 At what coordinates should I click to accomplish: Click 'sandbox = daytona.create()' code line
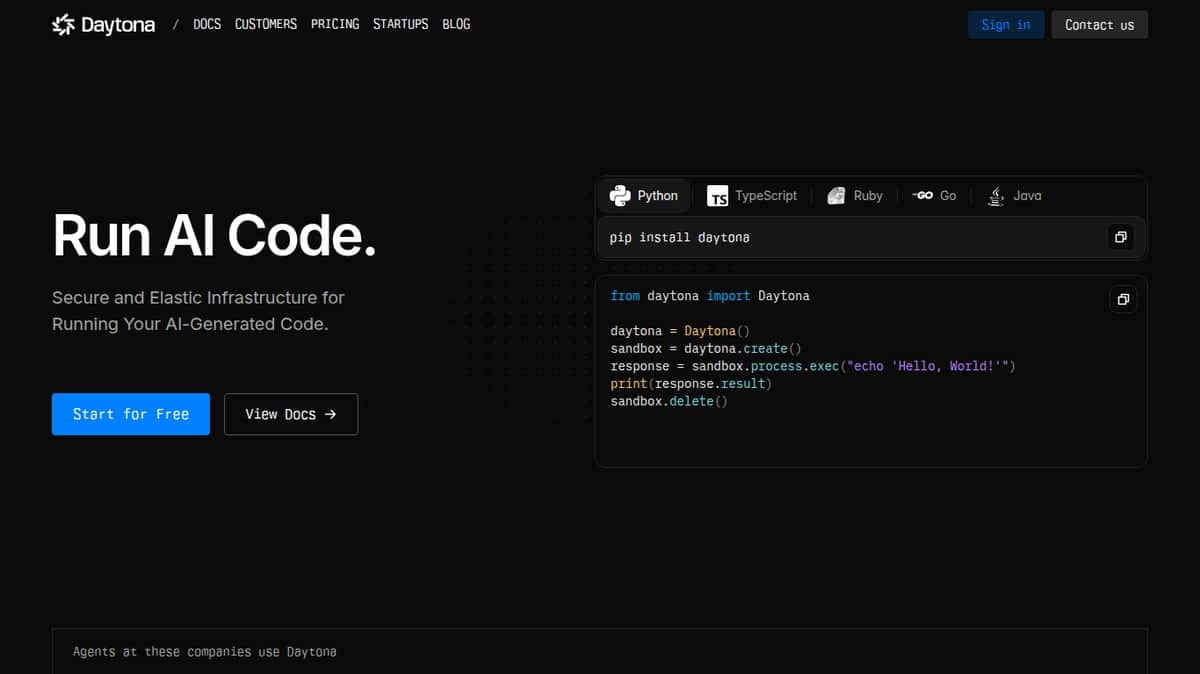tap(706, 348)
